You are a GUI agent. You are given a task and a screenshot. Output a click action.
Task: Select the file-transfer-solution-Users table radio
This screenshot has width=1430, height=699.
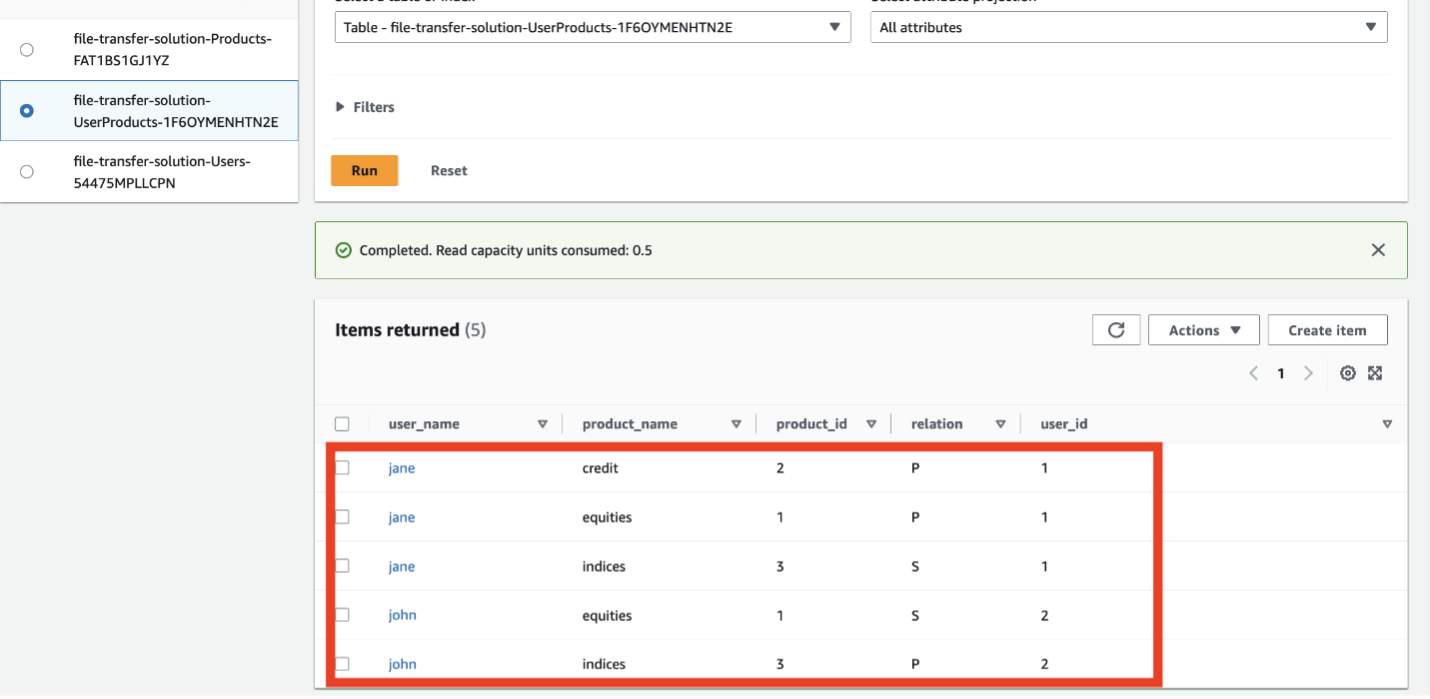26,171
